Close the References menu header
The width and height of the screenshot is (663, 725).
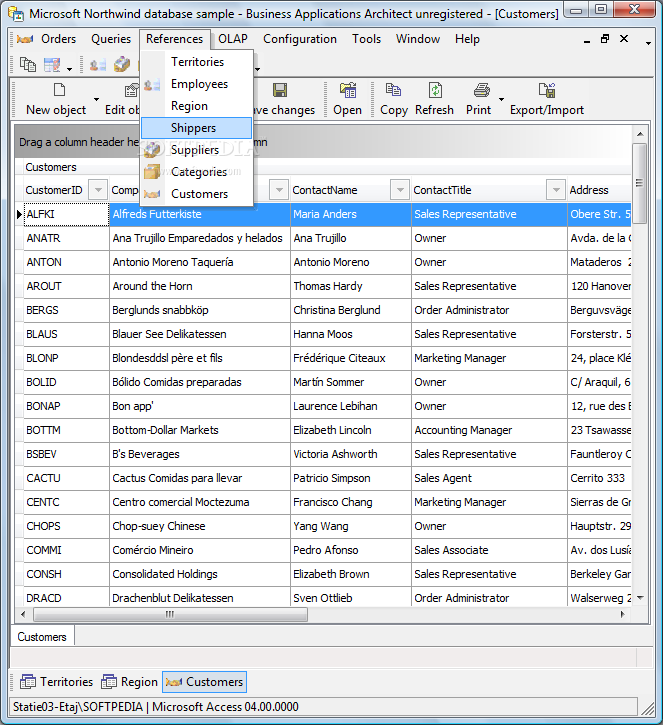click(174, 39)
